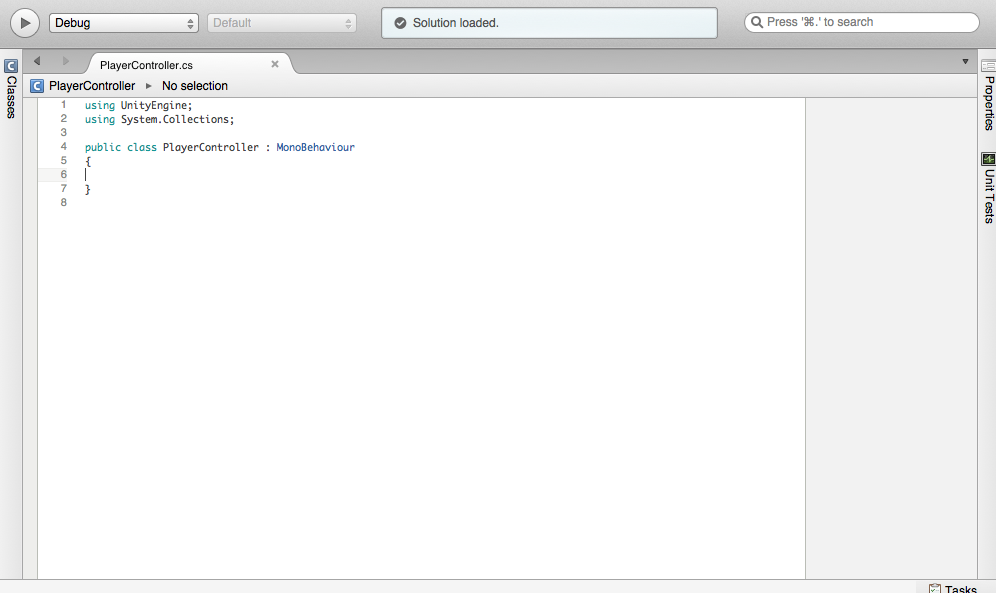The width and height of the screenshot is (996, 593).
Task: Click the 'using System.Collections;' line
Action: pyautogui.click(x=159, y=119)
